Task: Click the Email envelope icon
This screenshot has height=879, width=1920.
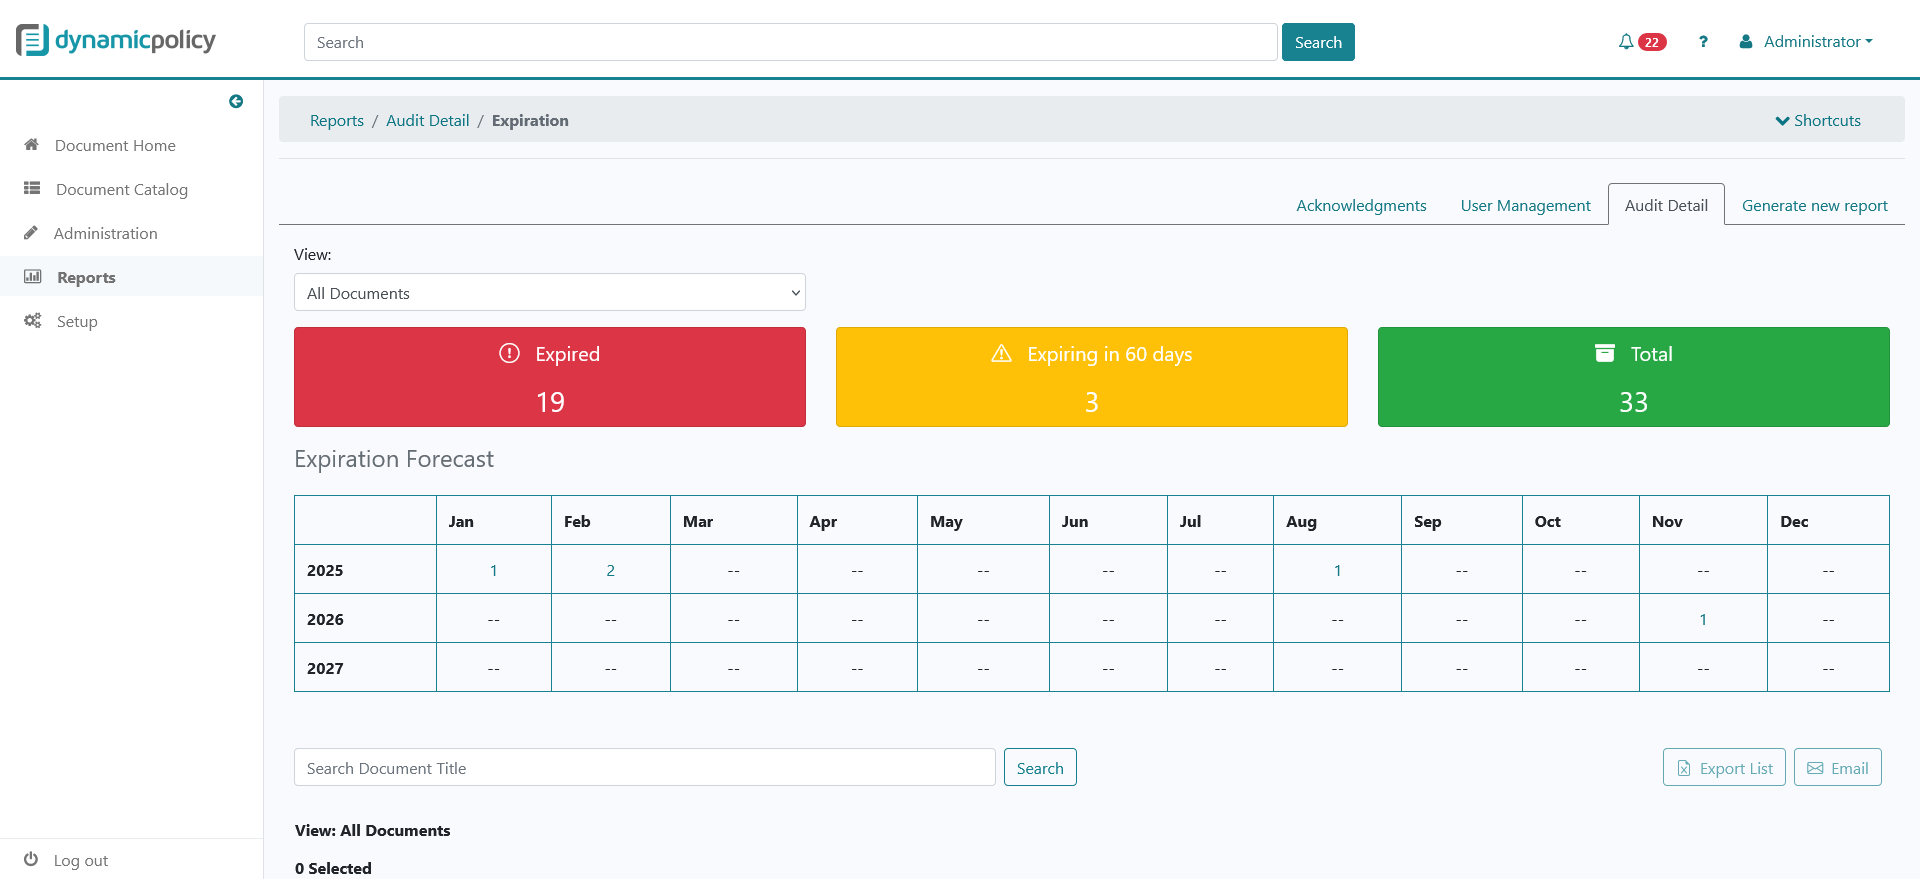Action: coord(1815,768)
